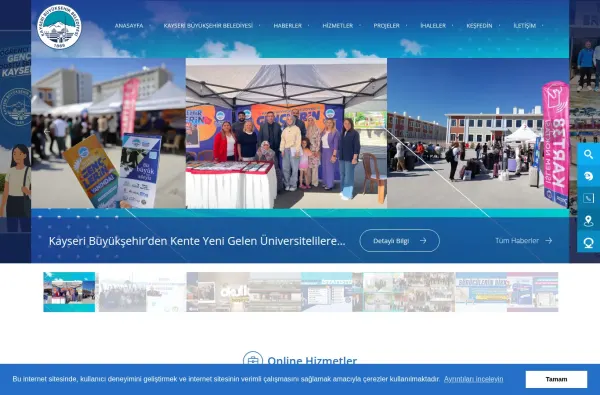Click the bottom icon in the side panel

[588, 242]
